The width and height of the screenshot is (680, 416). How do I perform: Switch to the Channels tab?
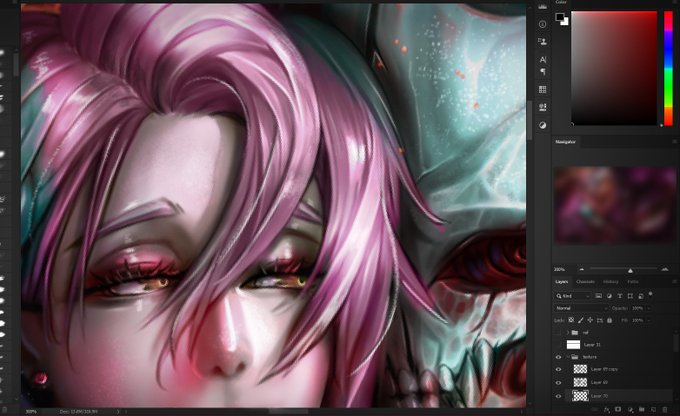(585, 282)
